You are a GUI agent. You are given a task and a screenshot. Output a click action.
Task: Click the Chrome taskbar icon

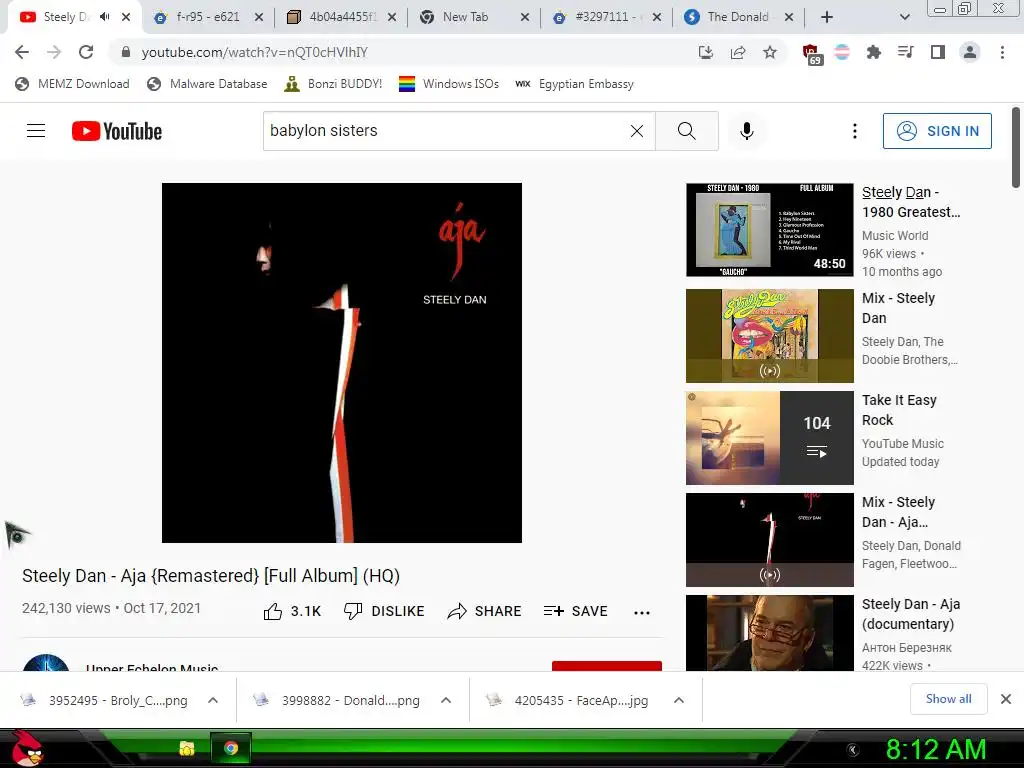click(231, 748)
